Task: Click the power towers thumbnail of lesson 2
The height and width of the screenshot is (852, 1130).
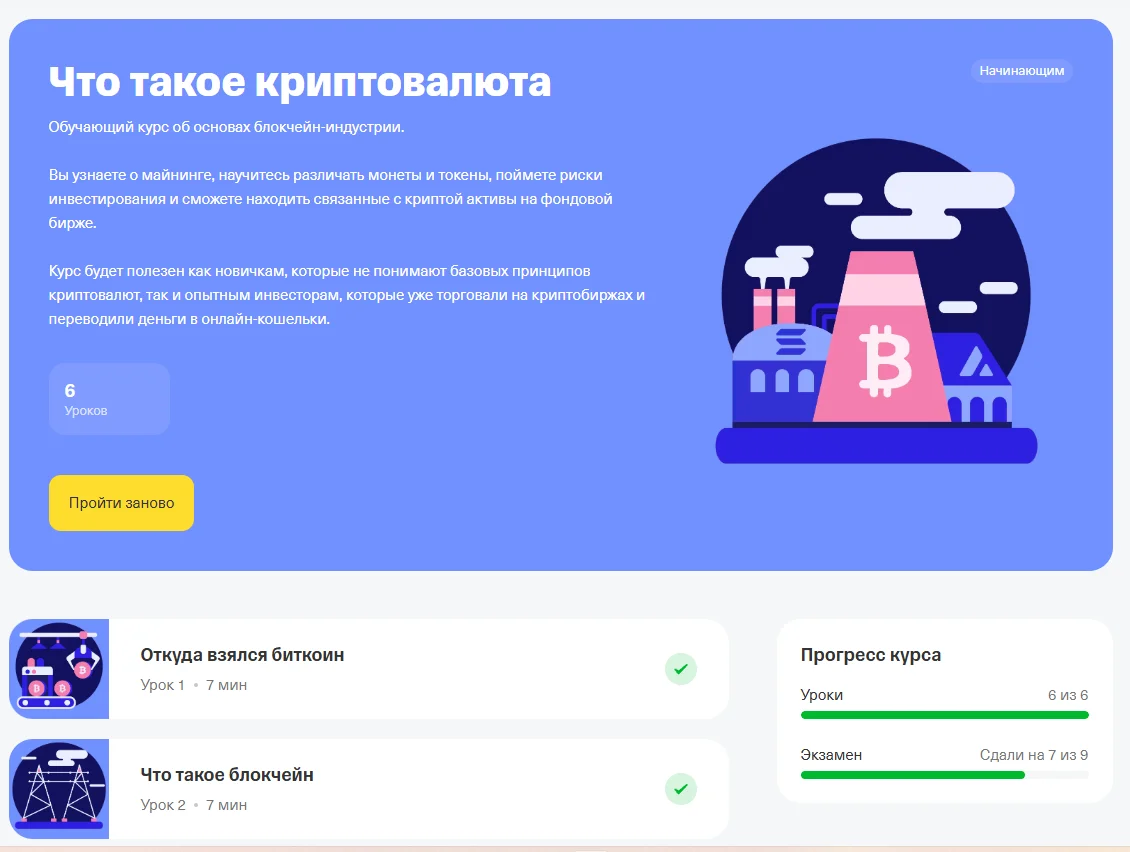Action: tap(59, 789)
